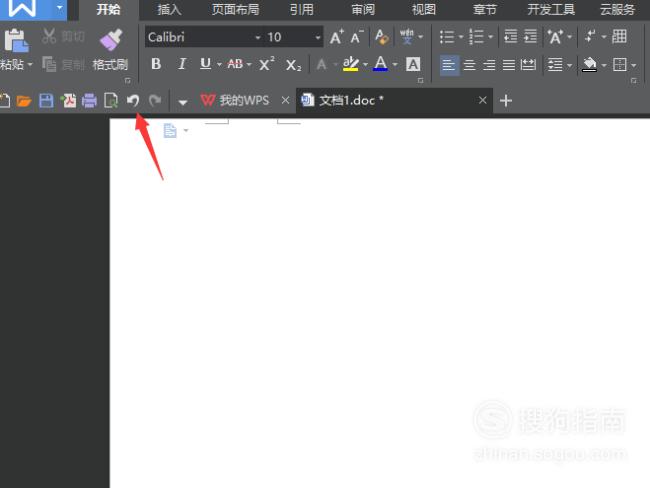Click the borders icon
650x488 pixels.
[620, 65]
